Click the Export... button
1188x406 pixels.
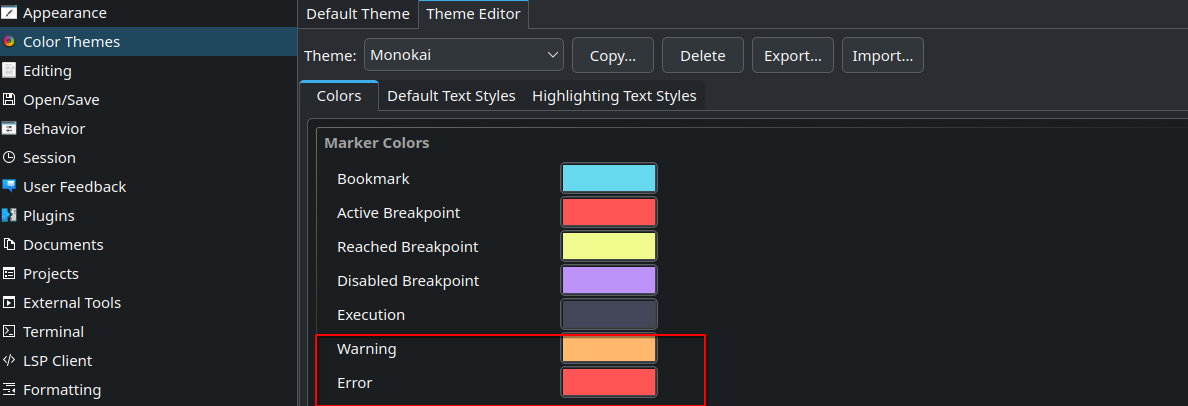(792, 56)
